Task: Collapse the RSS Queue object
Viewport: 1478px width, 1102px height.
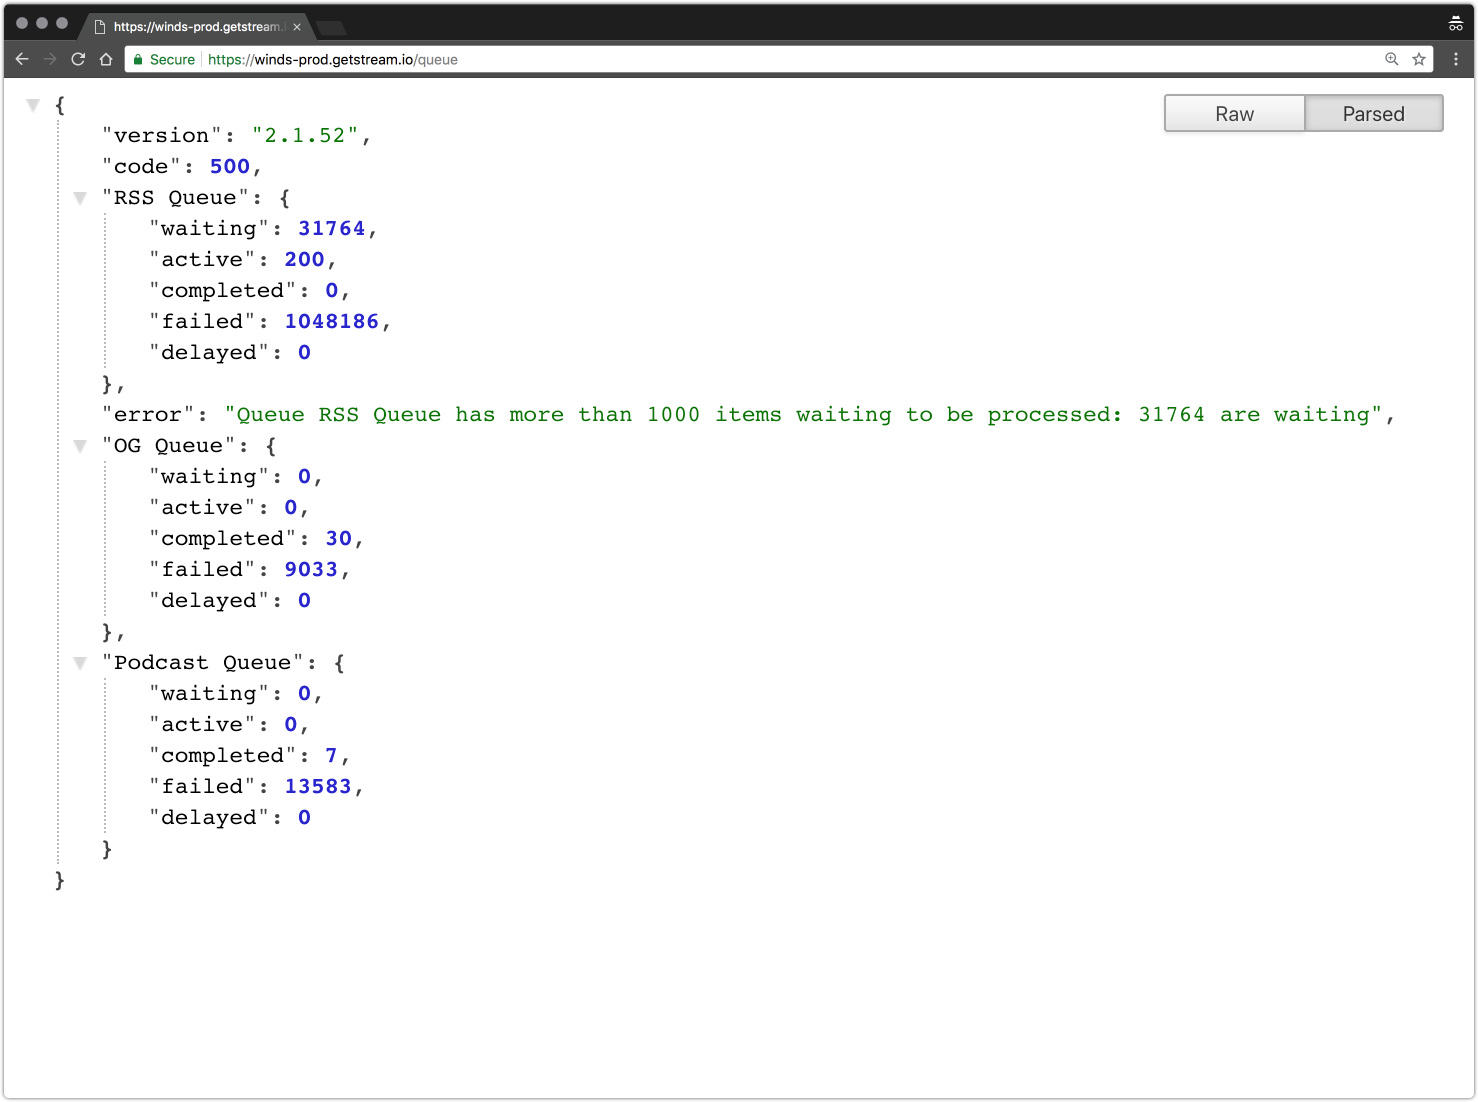Action: coord(80,198)
